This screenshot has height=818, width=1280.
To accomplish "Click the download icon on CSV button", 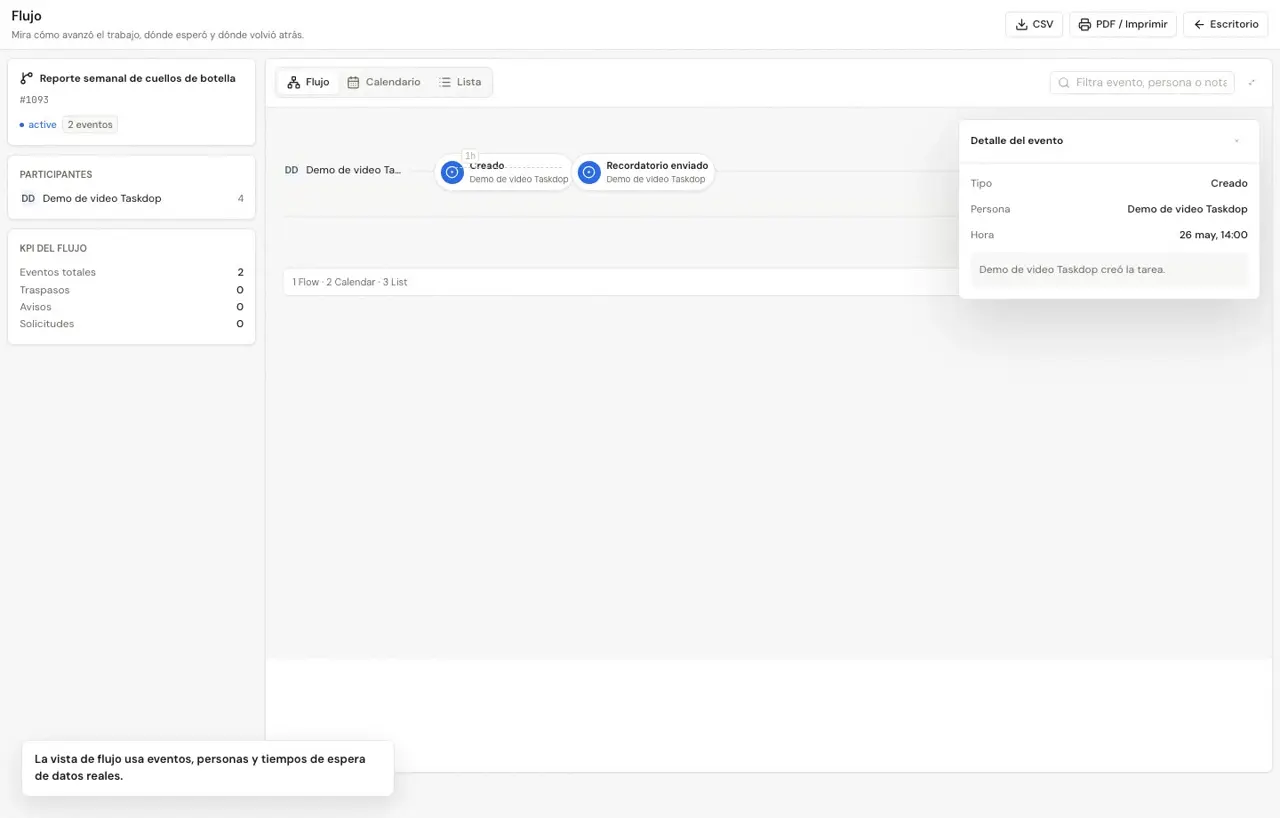I will (1022, 24).
